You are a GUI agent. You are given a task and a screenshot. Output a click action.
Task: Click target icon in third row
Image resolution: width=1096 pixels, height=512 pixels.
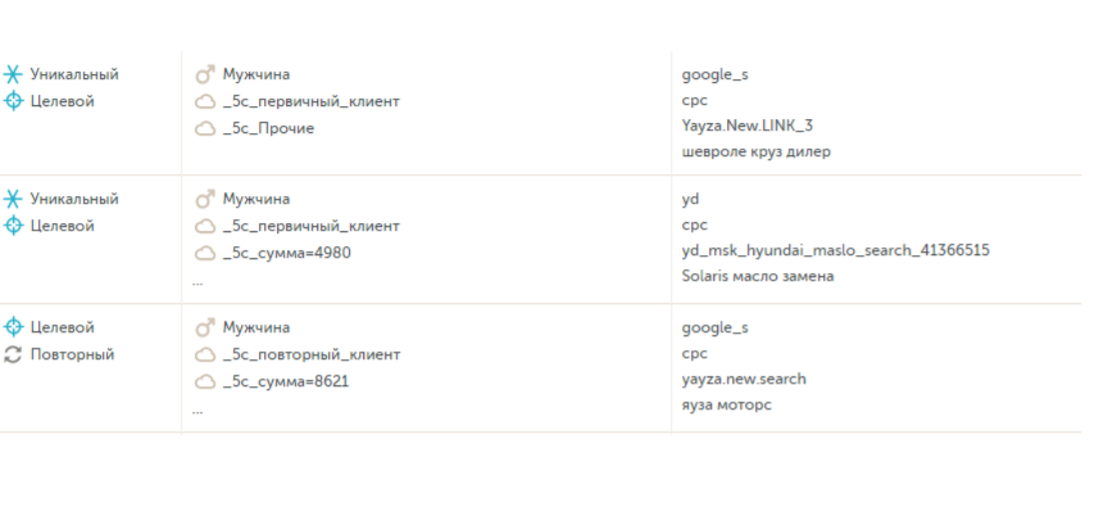[x=13, y=327]
